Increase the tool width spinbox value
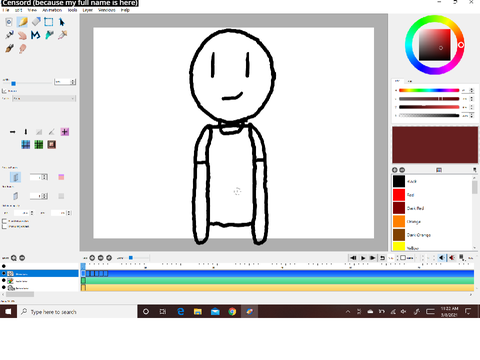The image size is (480, 360). 73,80
